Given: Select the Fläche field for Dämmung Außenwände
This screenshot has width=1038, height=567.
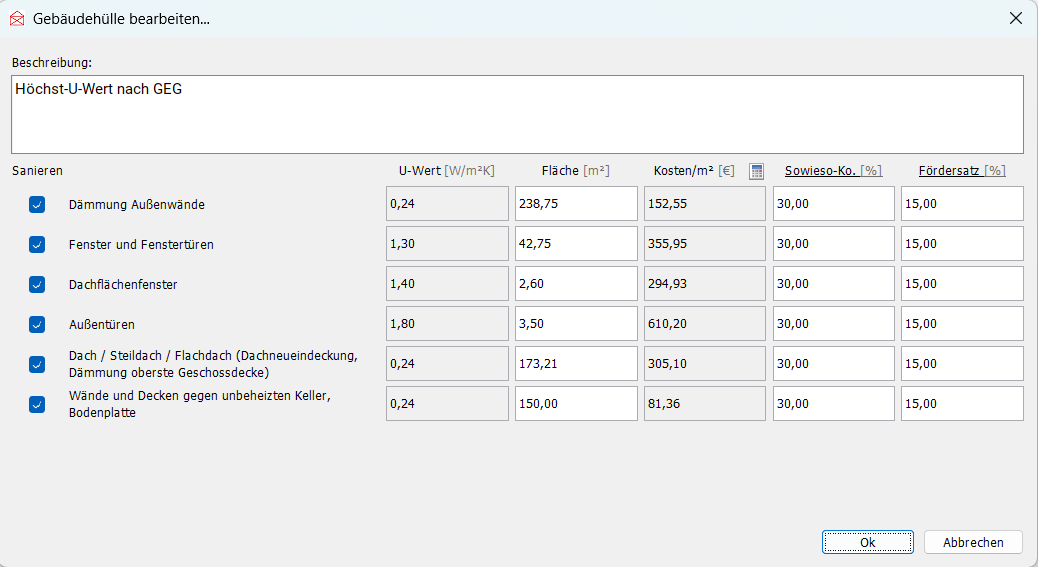Looking at the screenshot, I should click(576, 204).
